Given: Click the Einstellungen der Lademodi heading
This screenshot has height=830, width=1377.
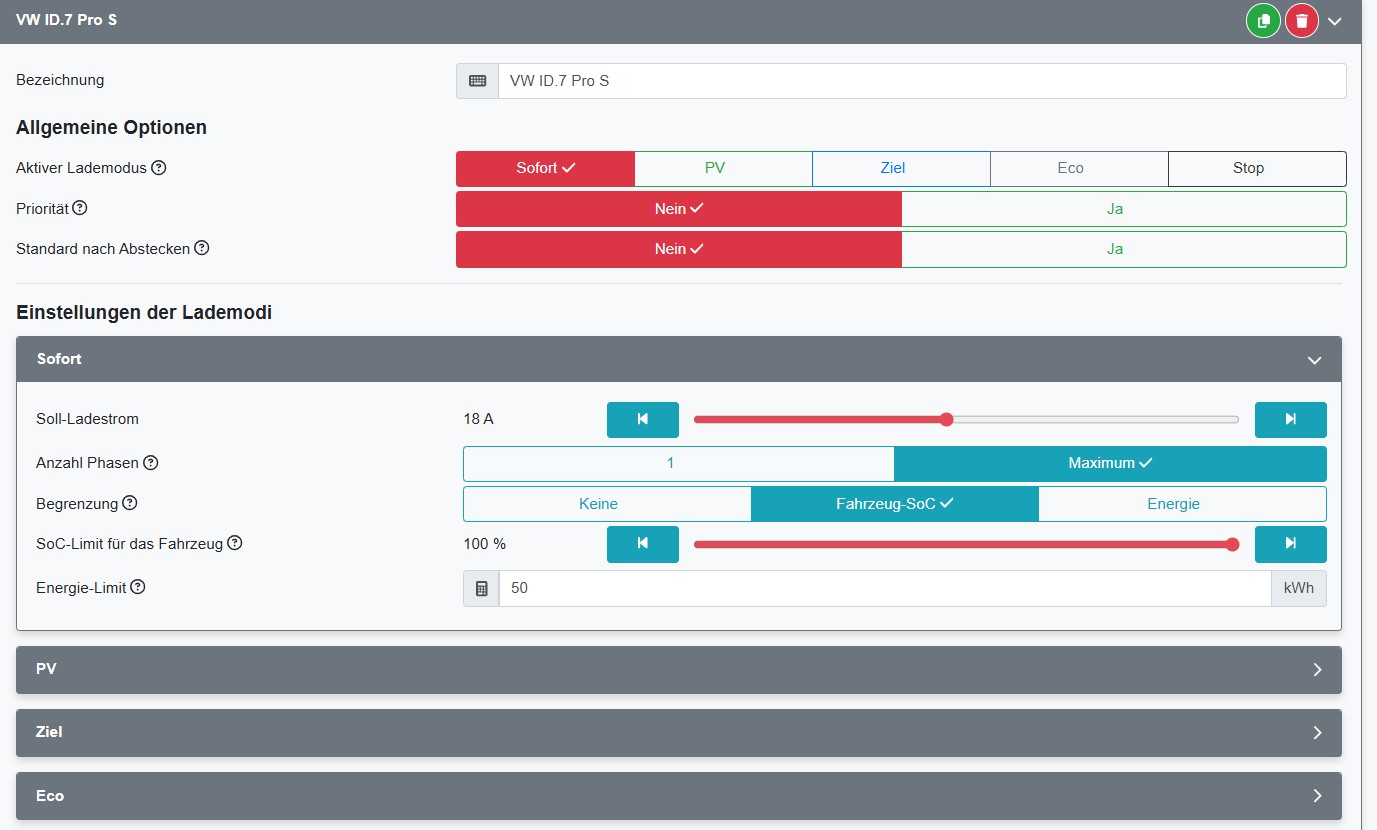Looking at the screenshot, I should point(144,312).
